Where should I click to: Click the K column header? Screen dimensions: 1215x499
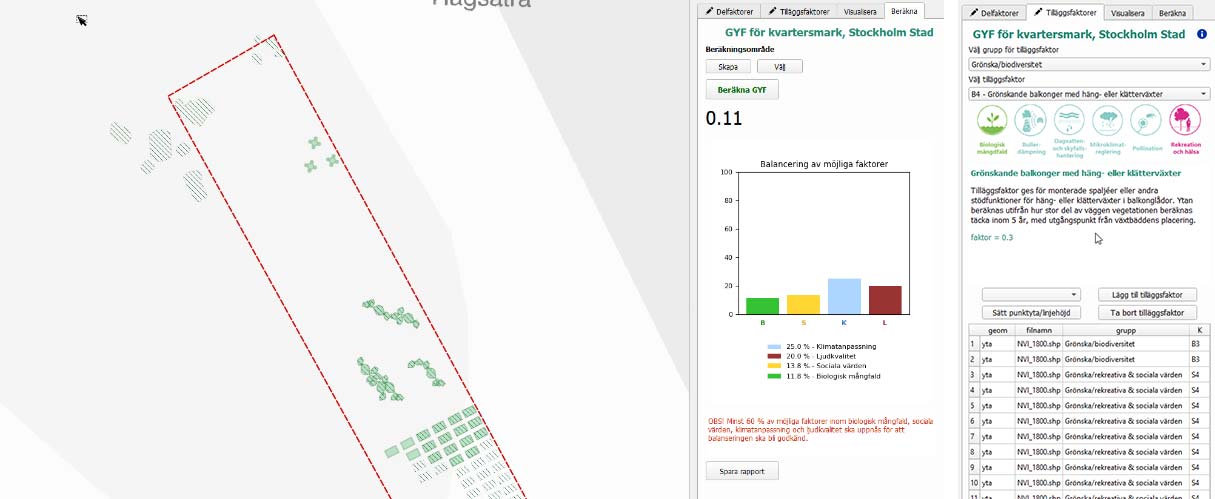tap(1199, 329)
